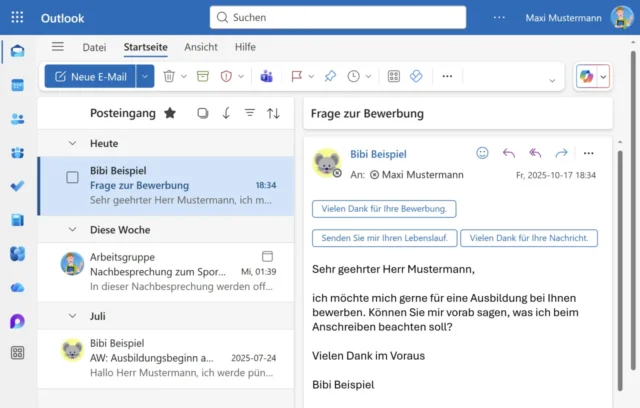The height and width of the screenshot is (408, 640).
Task: Toggle the Posteingang favorite star
Action: (x=170, y=113)
